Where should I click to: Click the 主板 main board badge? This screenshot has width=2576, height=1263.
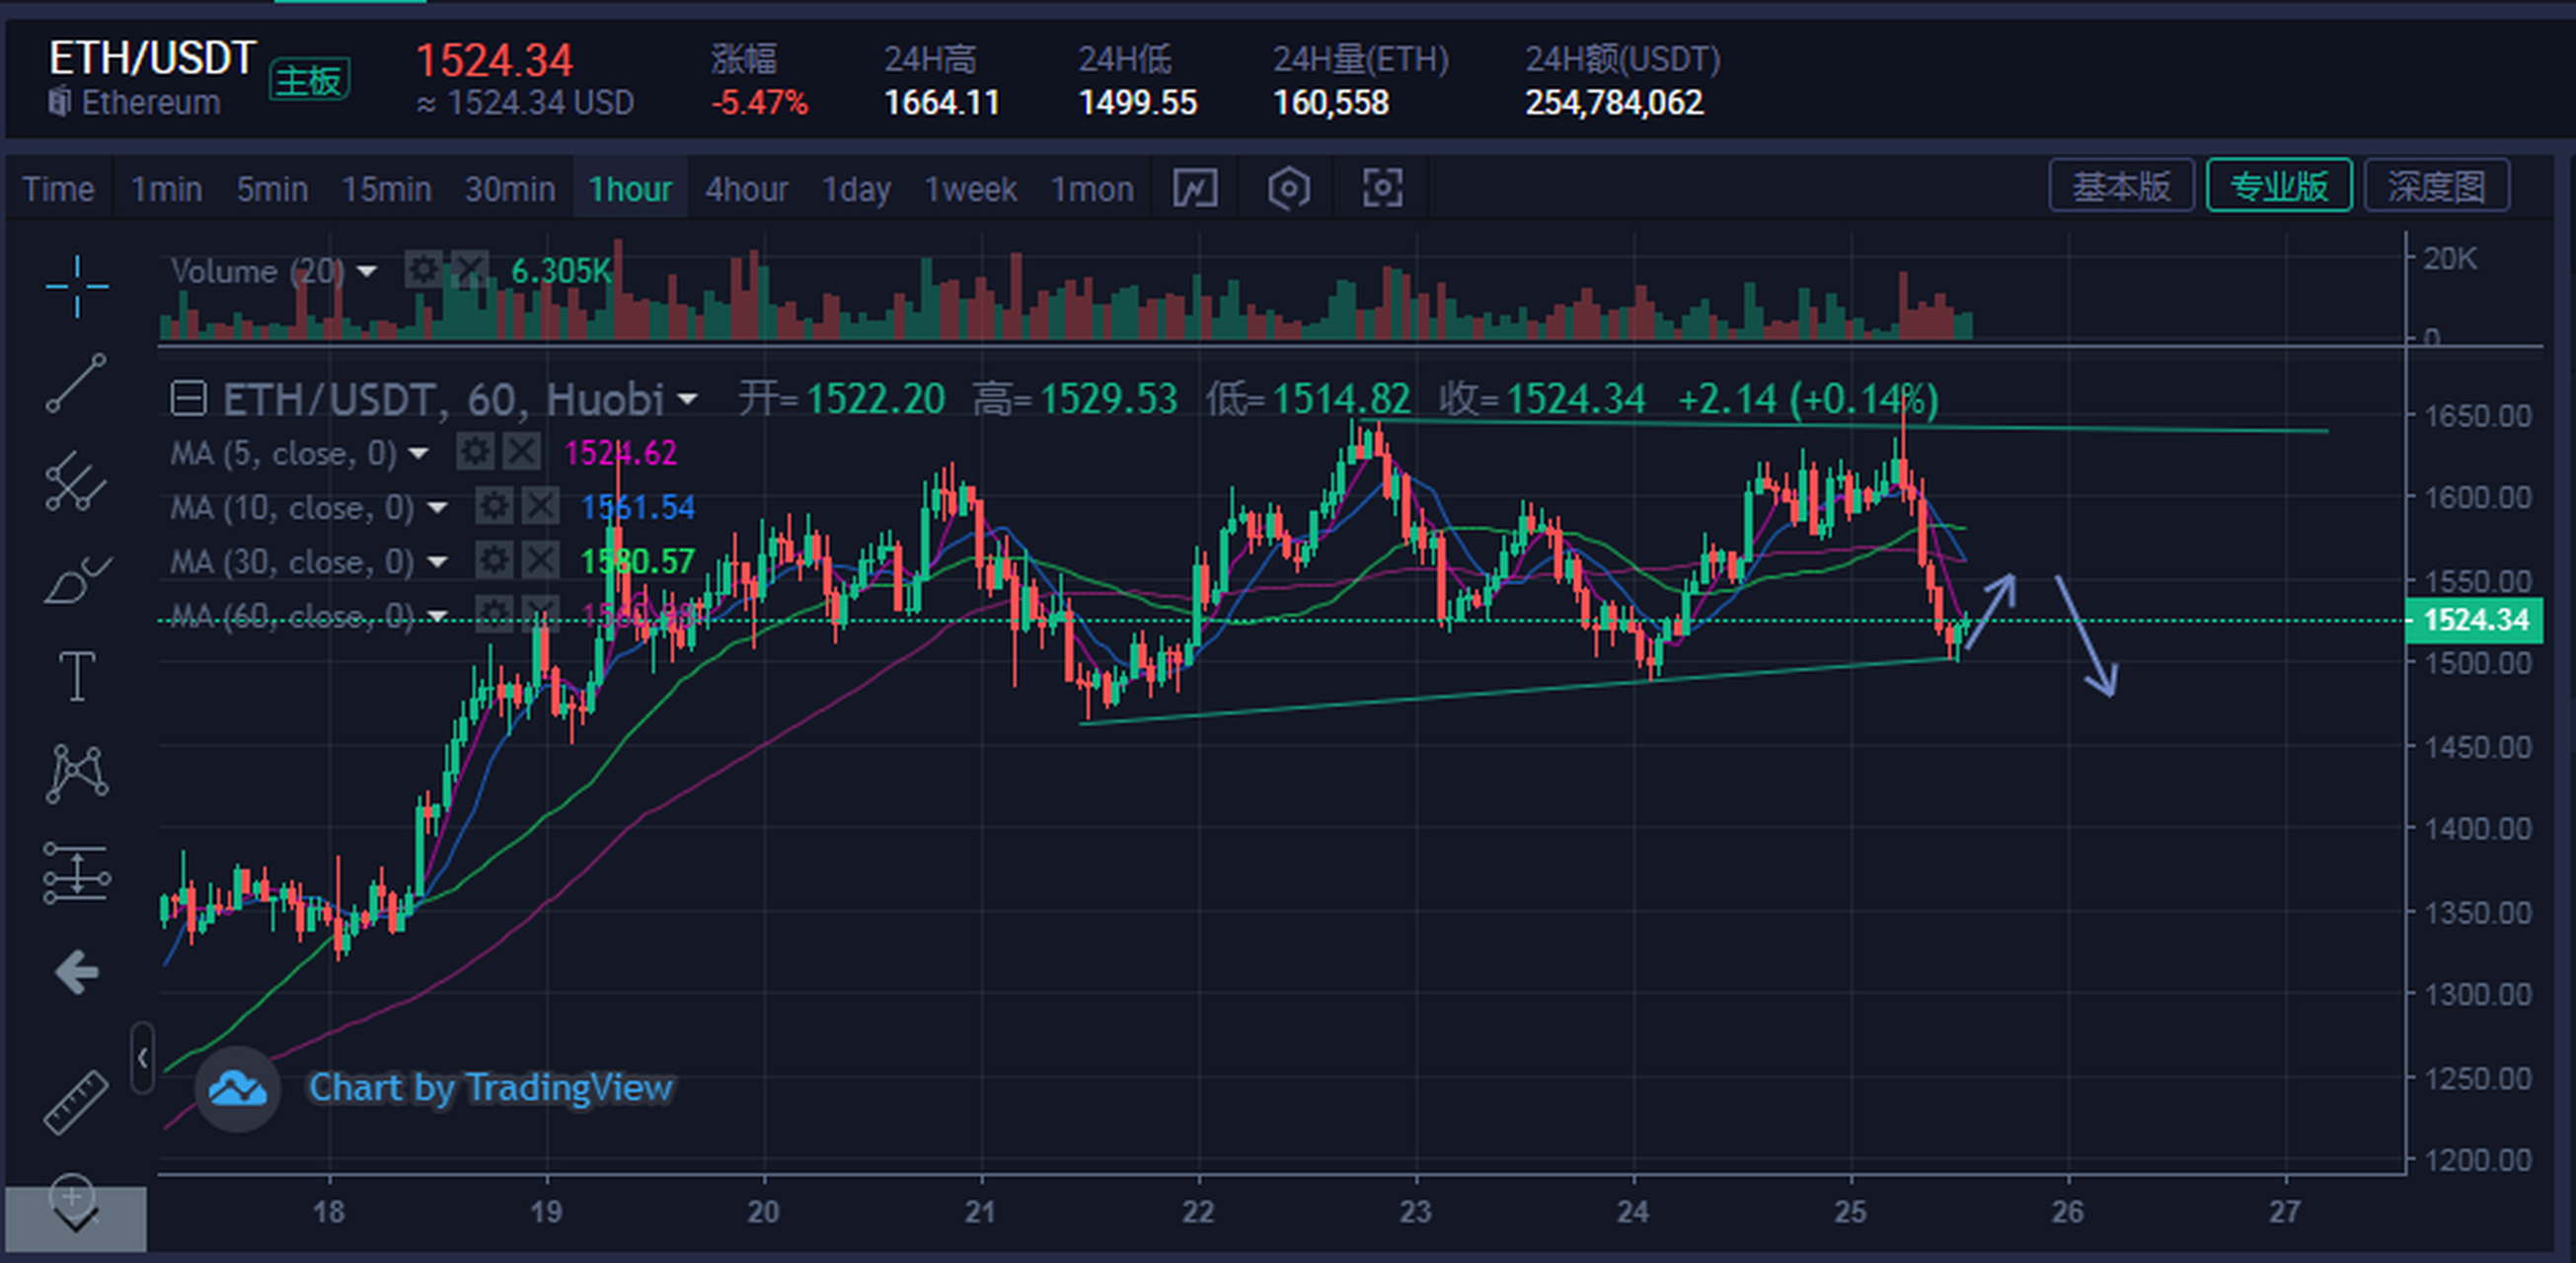coord(310,80)
